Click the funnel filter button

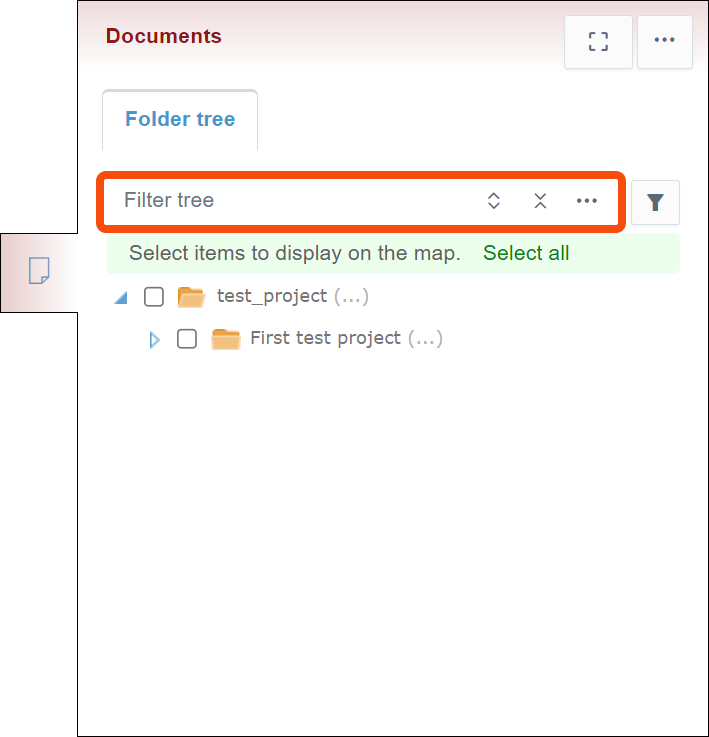[655, 203]
